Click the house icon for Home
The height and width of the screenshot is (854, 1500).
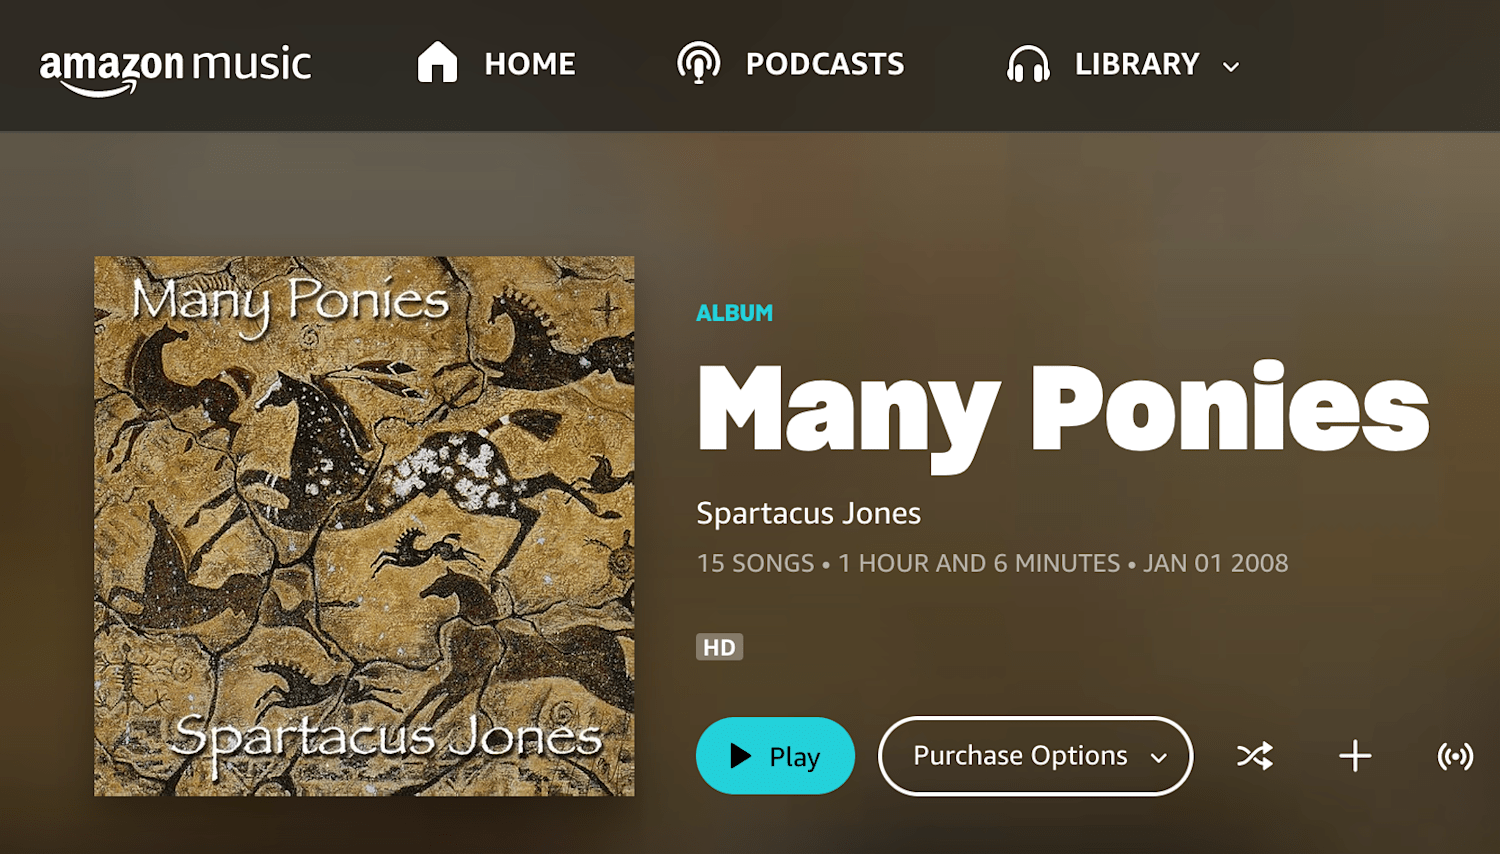(437, 62)
